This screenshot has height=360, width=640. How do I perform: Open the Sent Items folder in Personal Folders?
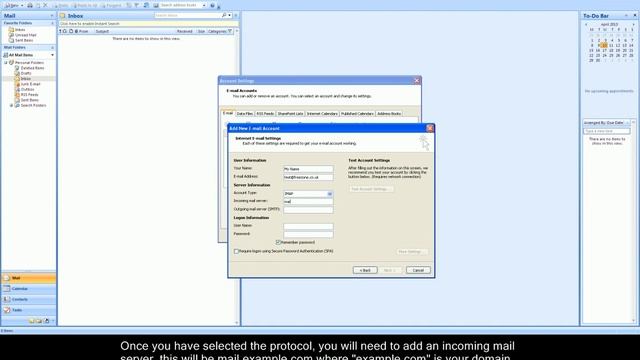tap(29, 100)
